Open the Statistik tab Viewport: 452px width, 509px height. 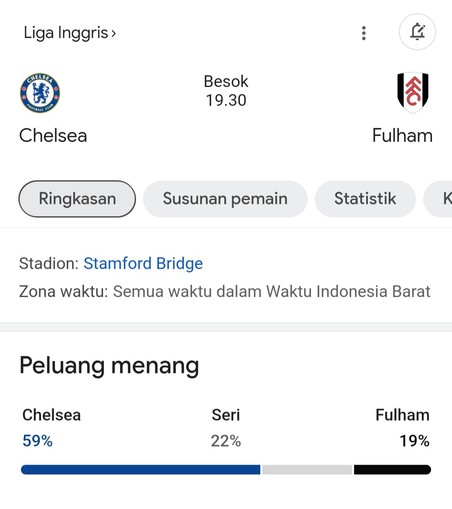[x=365, y=199]
